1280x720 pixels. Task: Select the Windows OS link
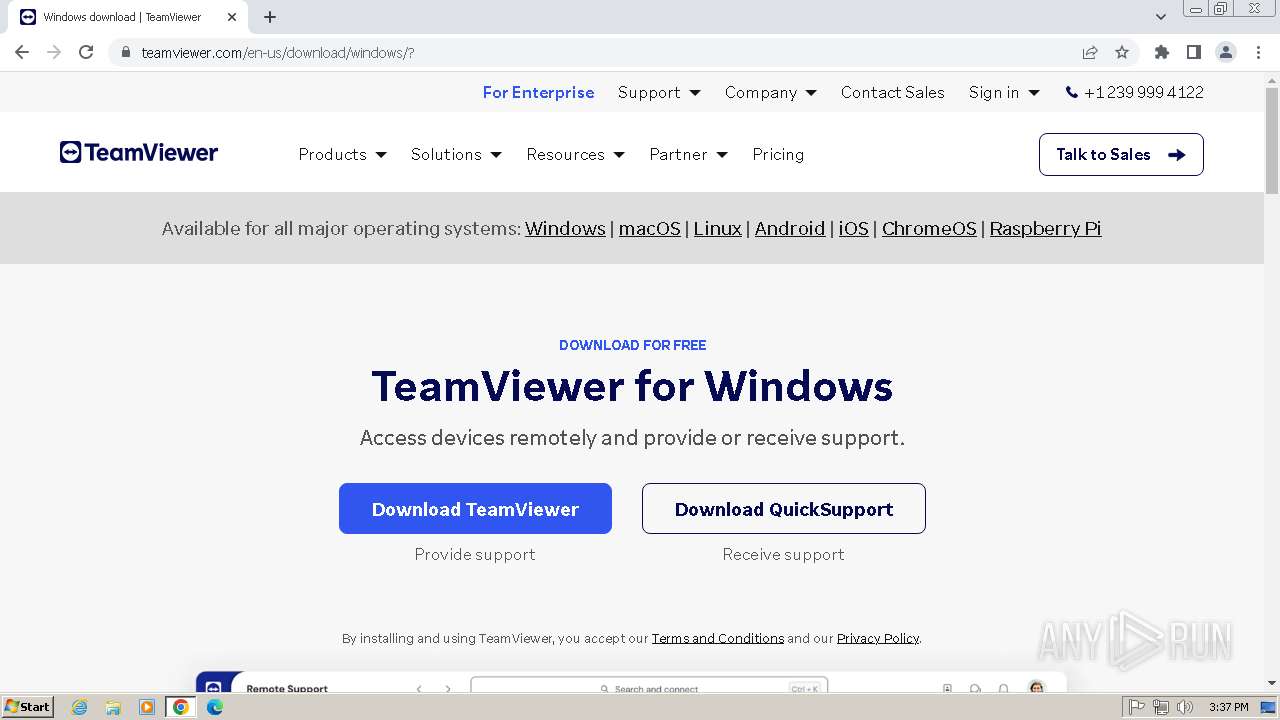pyautogui.click(x=565, y=228)
